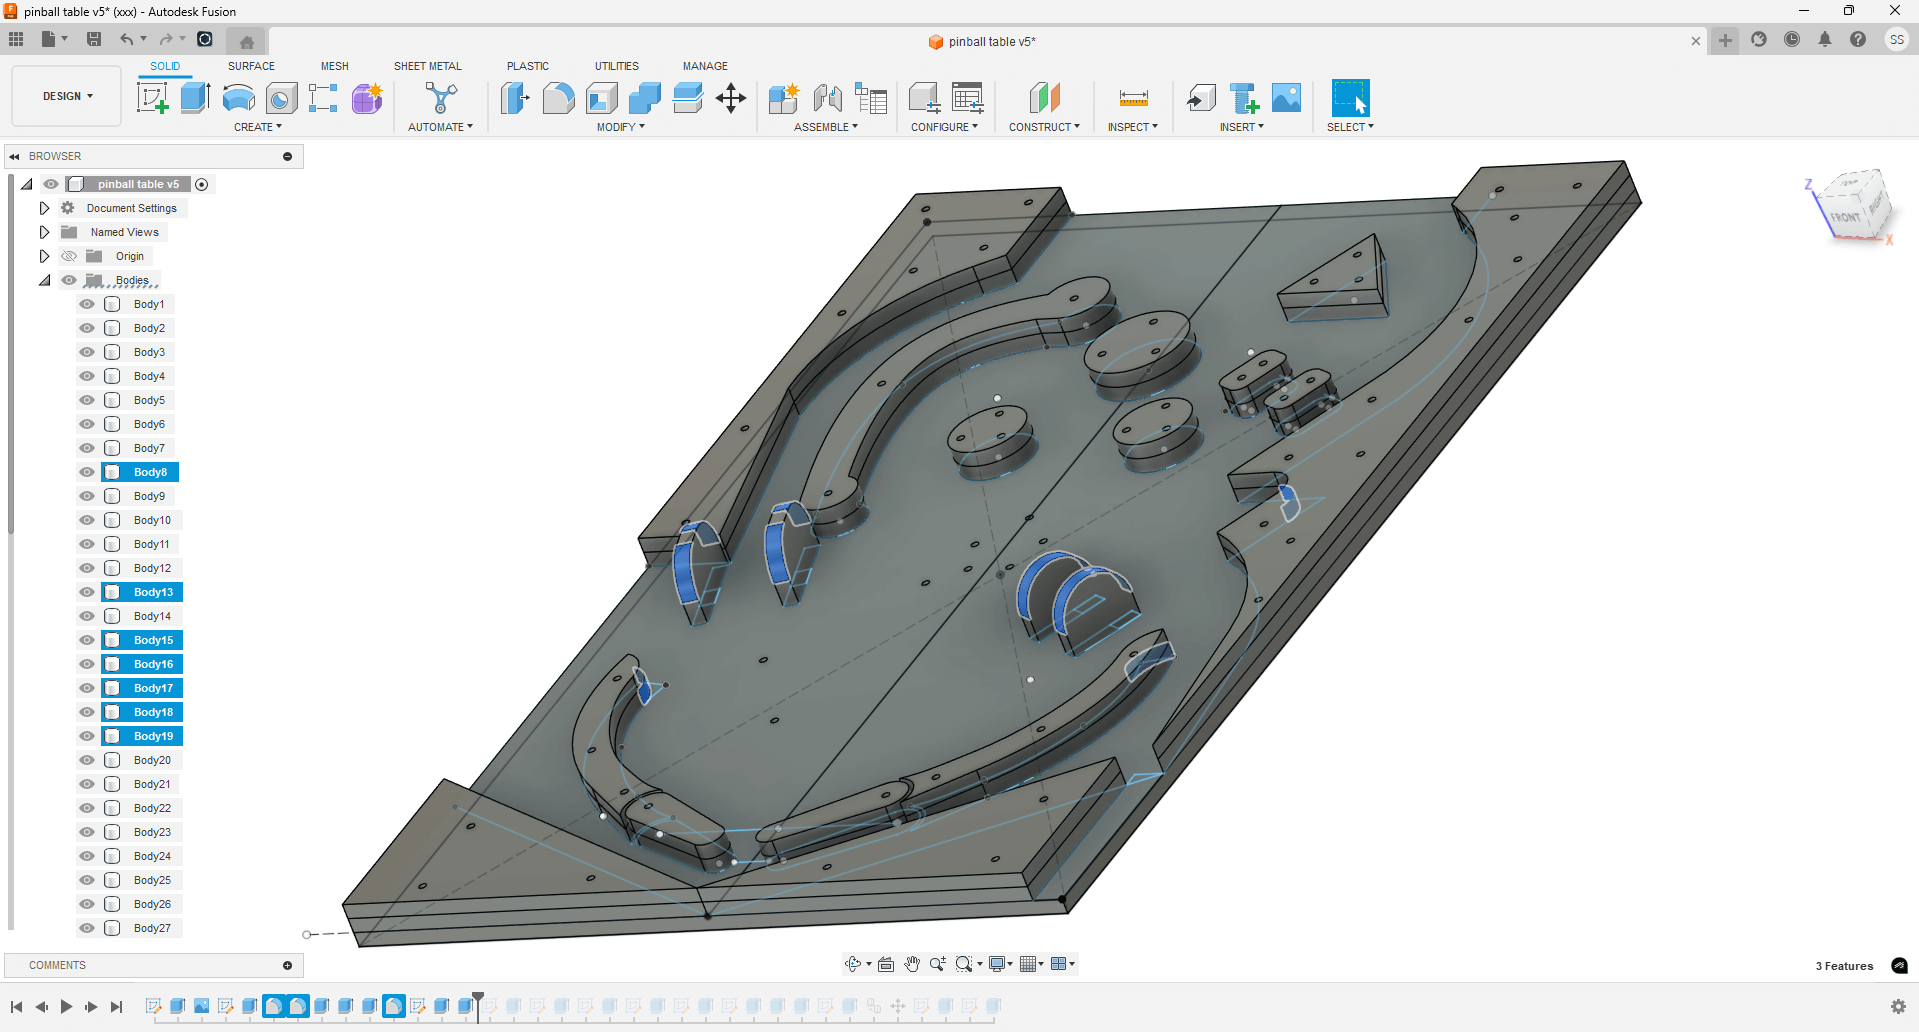Hide Body1 using its eye icon
This screenshot has height=1032, width=1919.
(x=87, y=304)
